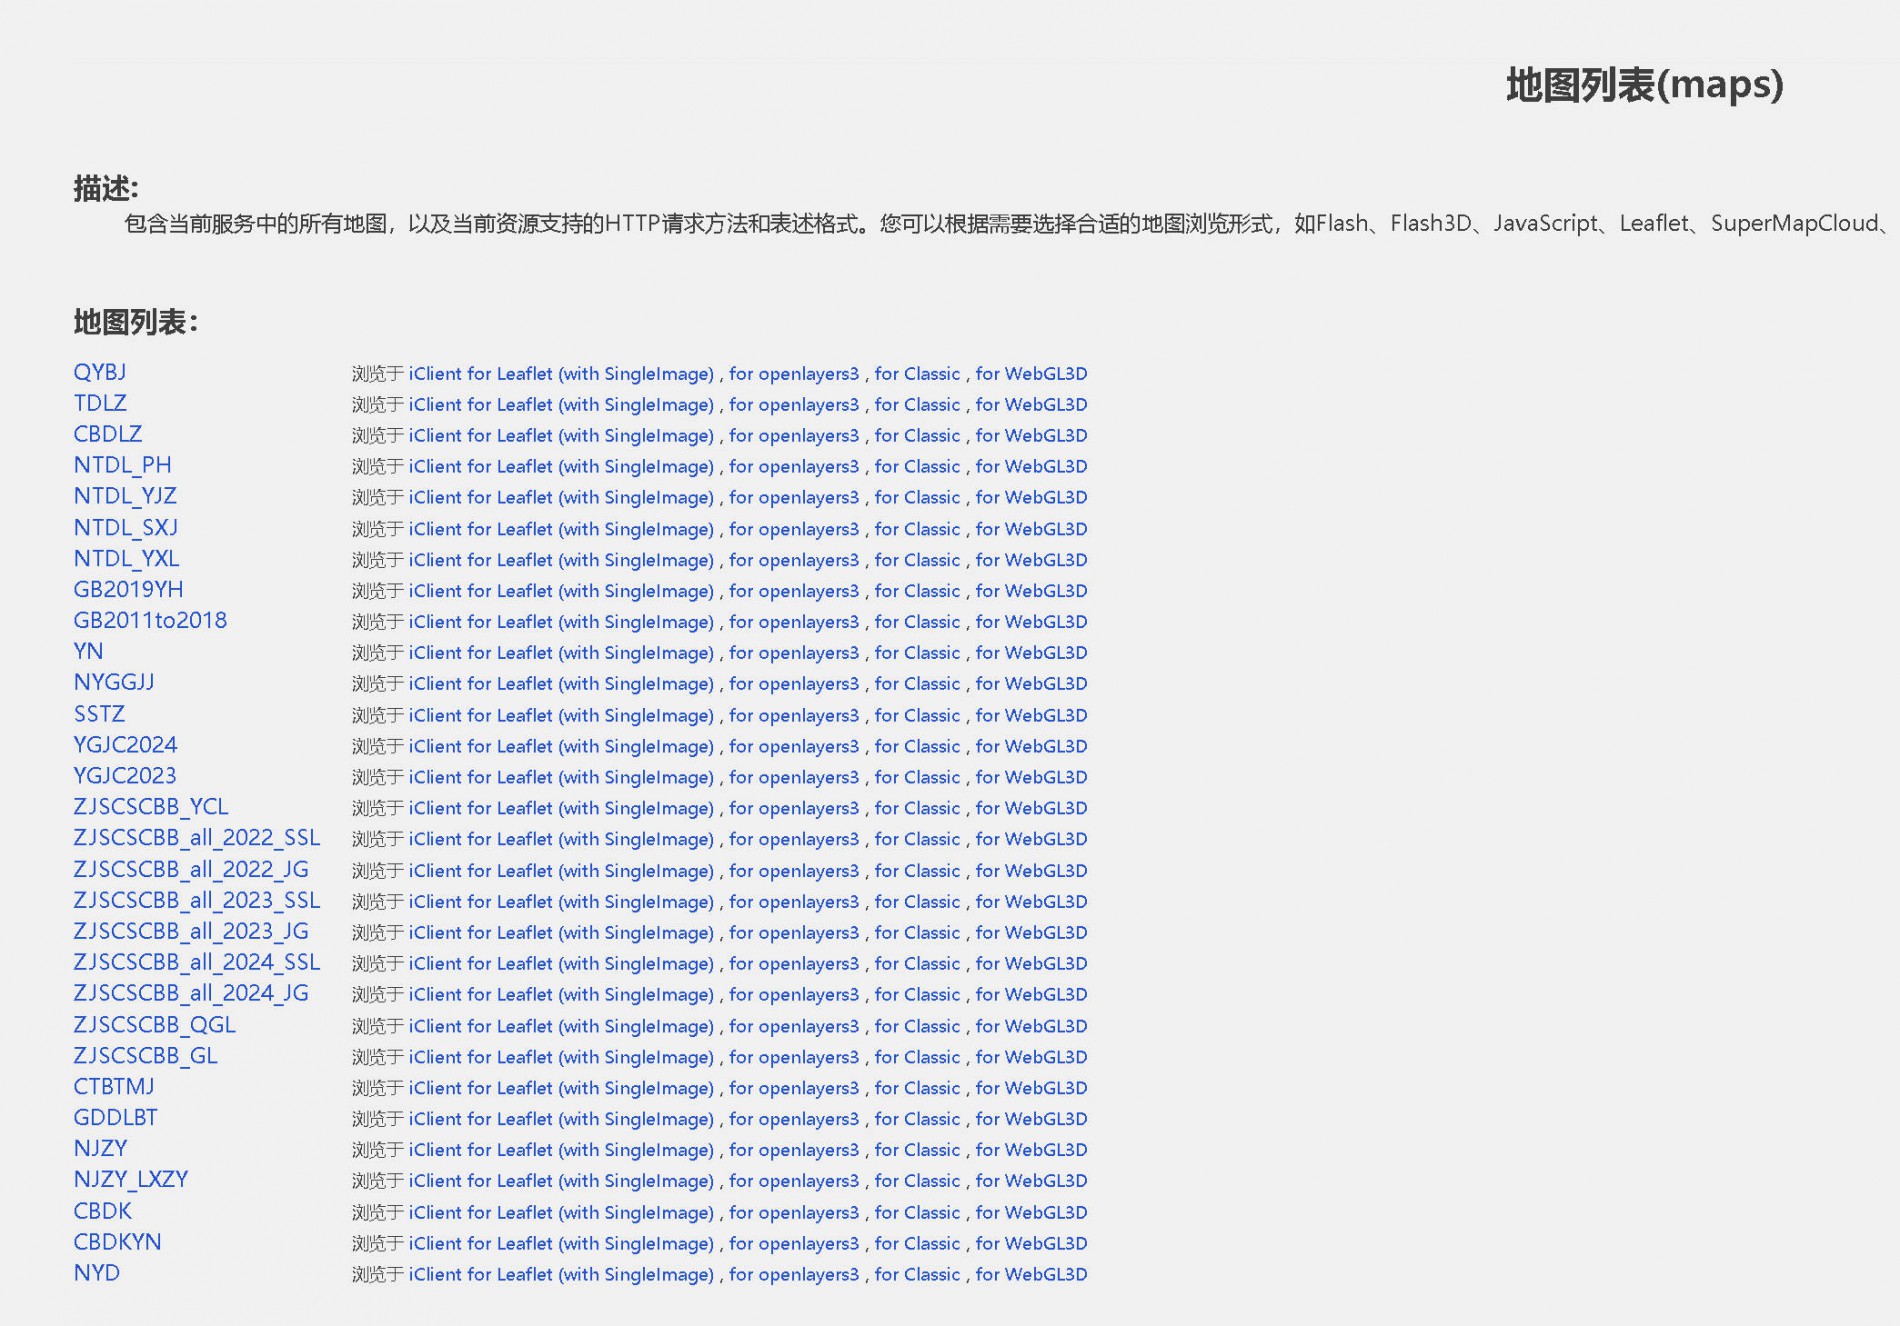
Task: Open the GDDLBT map link
Action: (115, 1118)
